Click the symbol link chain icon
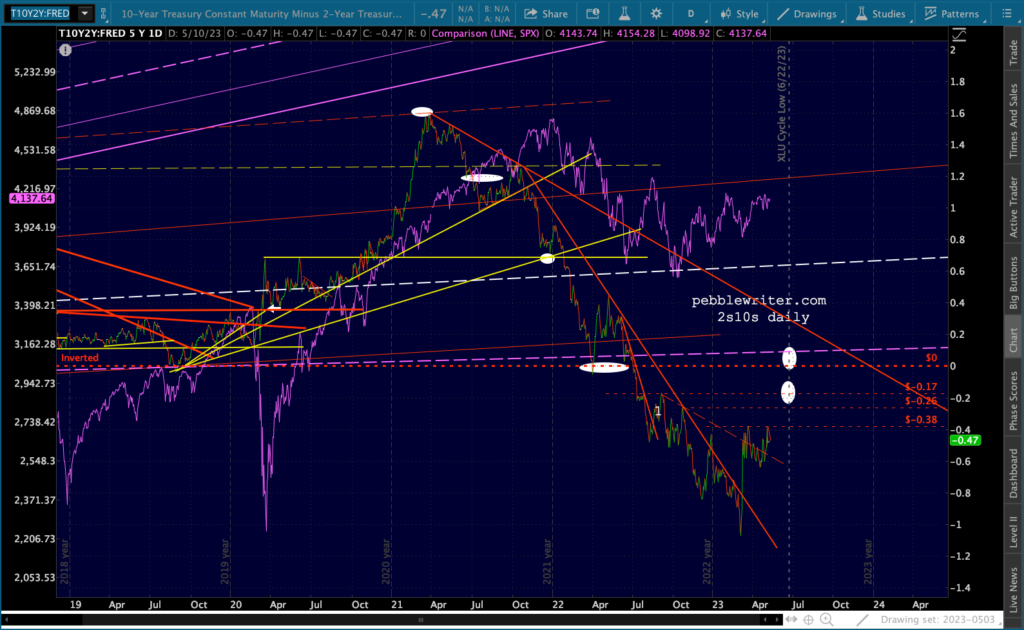Viewport: 1024px width, 630px height. click(103, 13)
